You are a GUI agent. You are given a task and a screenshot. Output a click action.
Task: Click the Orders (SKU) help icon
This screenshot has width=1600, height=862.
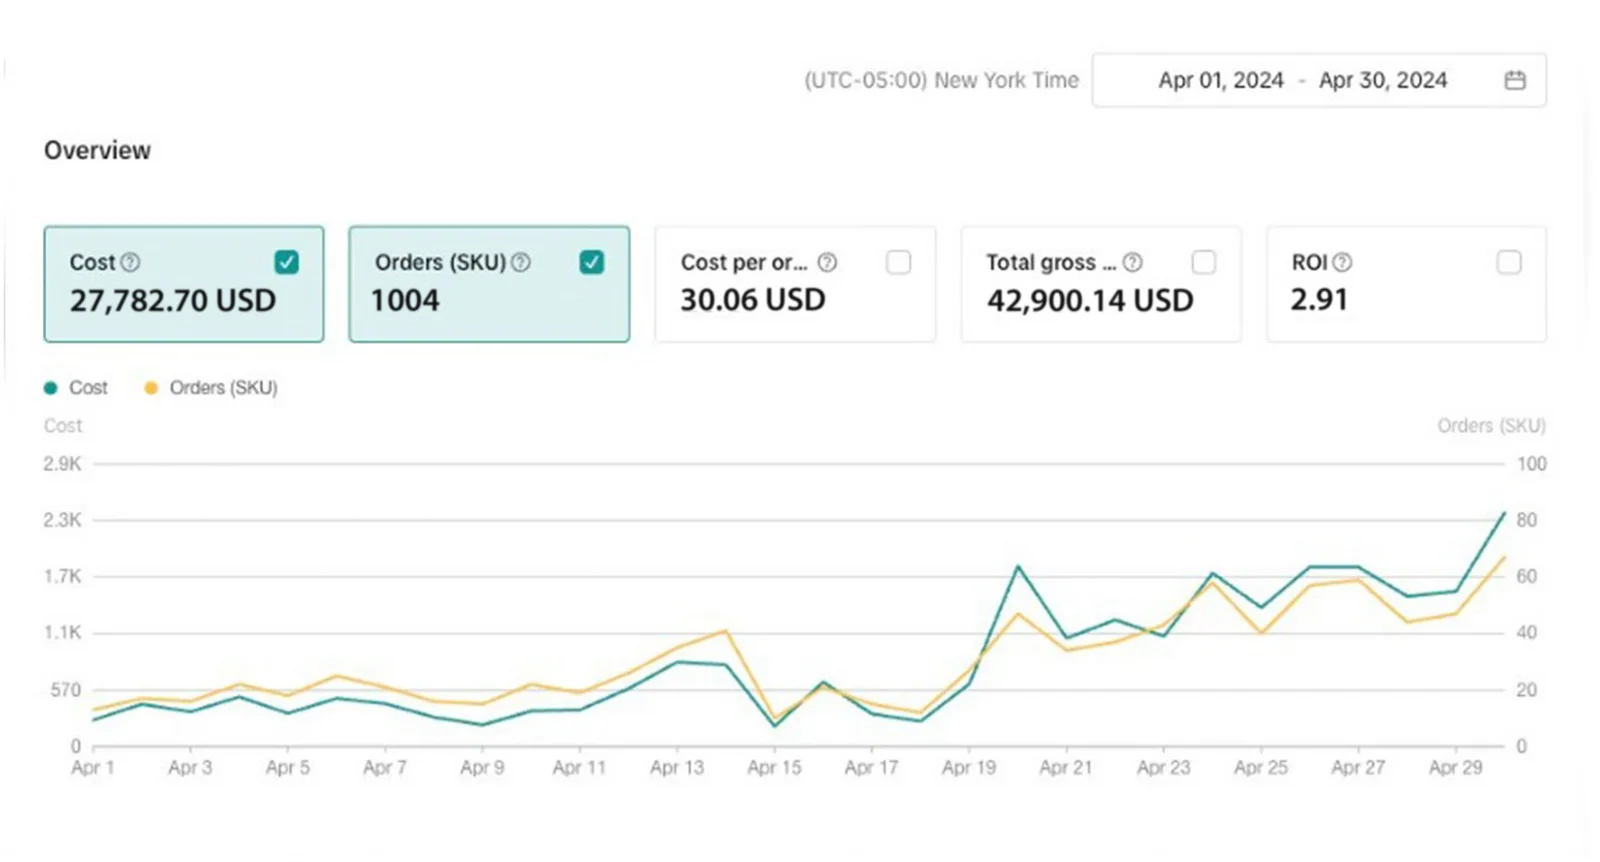521,262
